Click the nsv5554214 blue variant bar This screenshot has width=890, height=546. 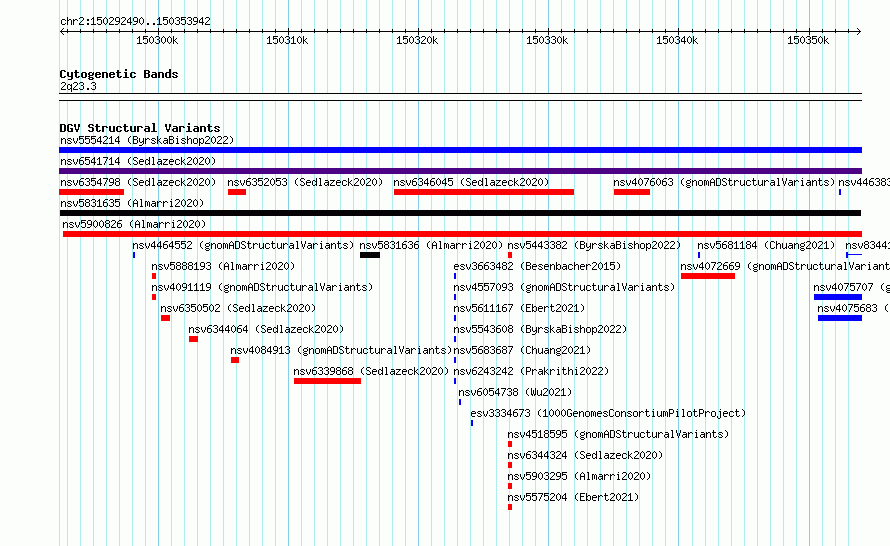[x=460, y=150]
